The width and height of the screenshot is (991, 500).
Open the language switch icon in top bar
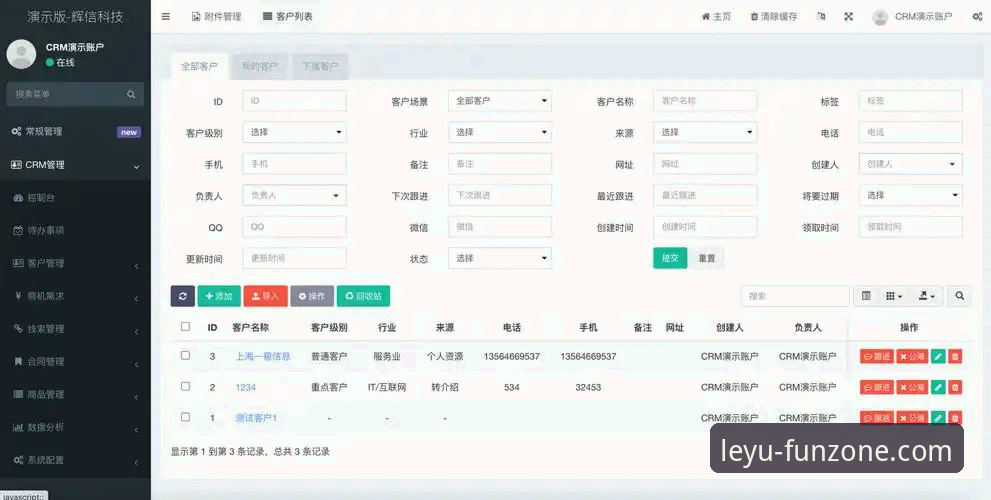point(821,16)
